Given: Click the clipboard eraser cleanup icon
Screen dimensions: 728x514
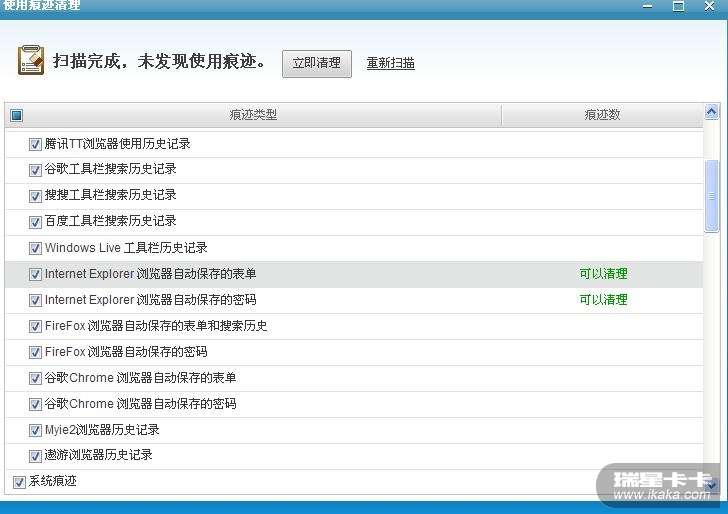Looking at the screenshot, I should pyautogui.click(x=31, y=60).
